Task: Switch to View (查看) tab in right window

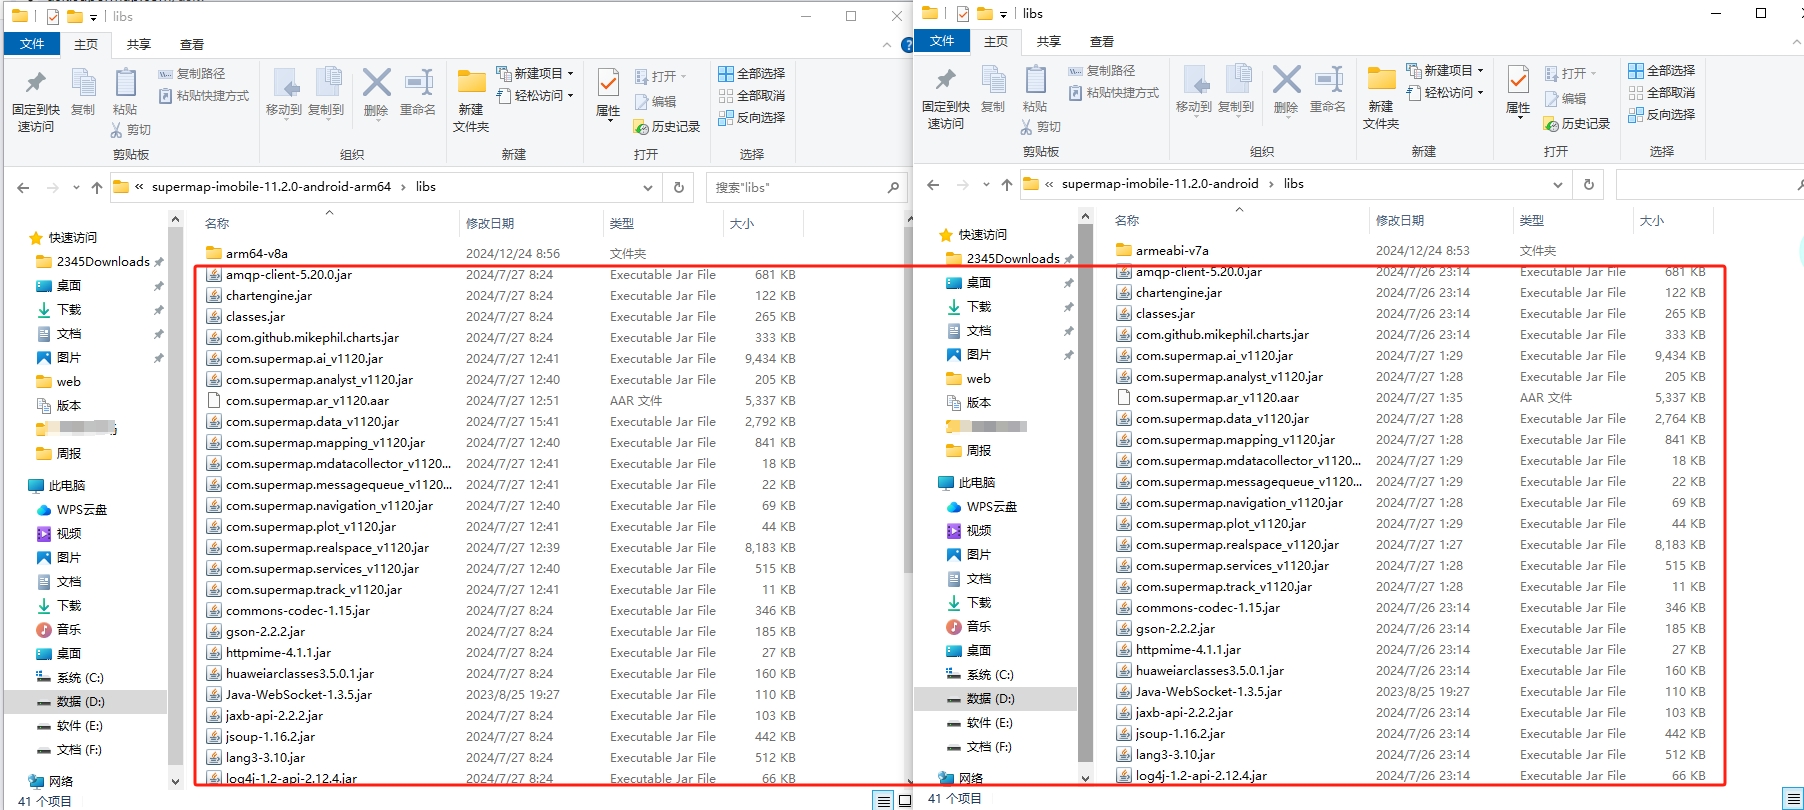Action: point(1102,42)
